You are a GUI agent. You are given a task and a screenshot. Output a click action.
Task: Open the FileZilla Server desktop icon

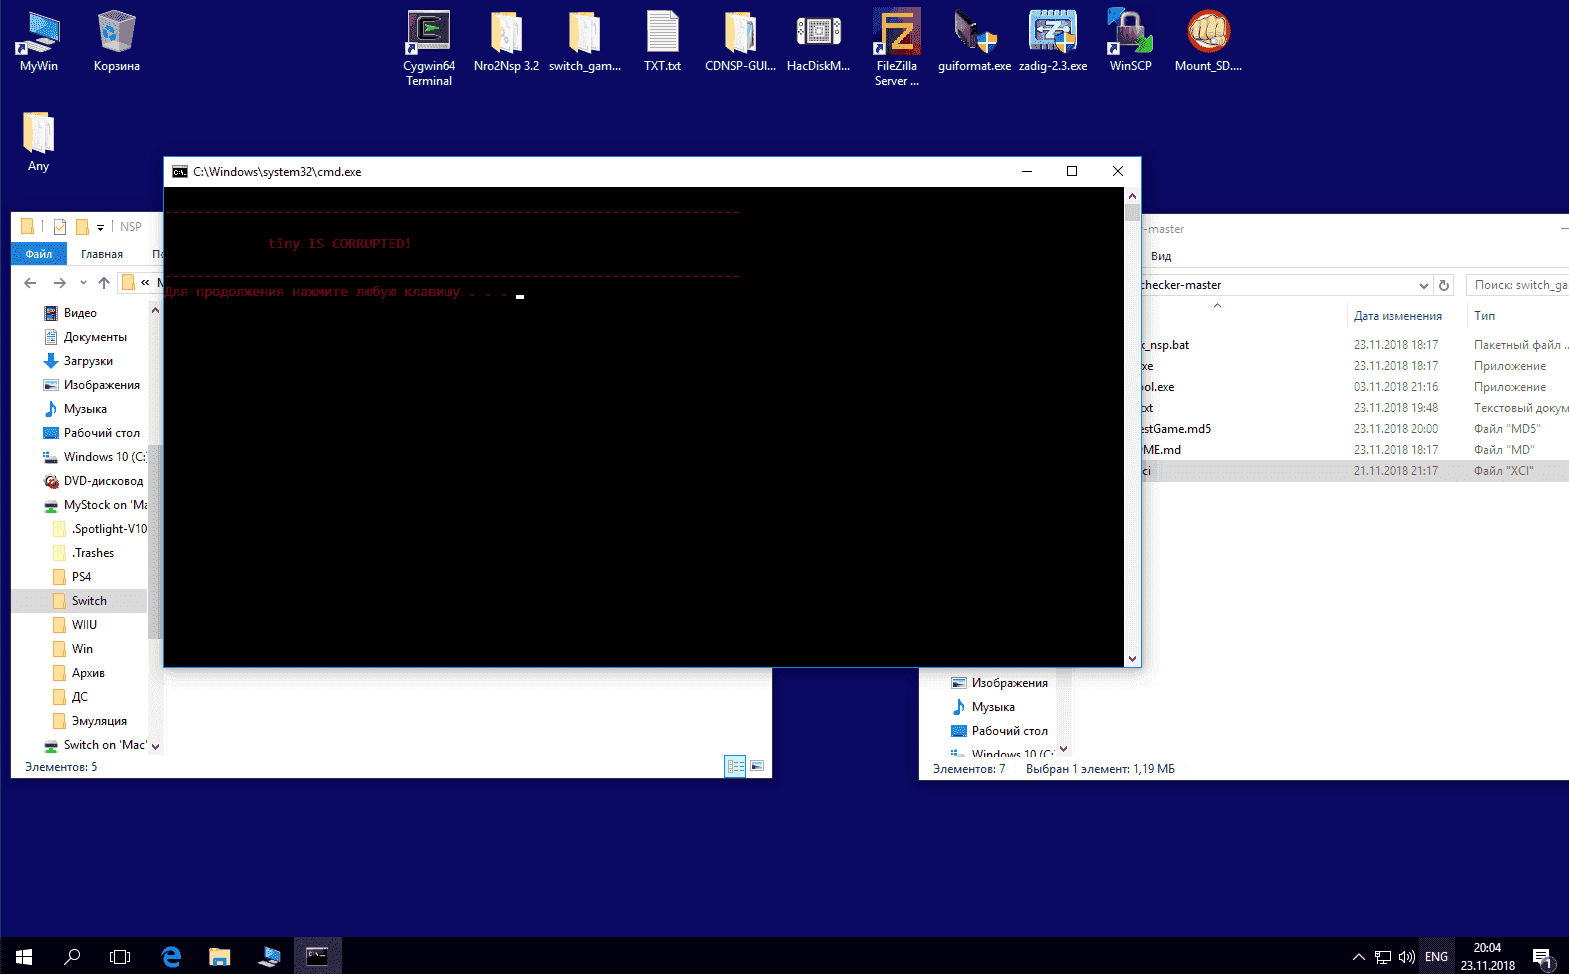(x=896, y=47)
